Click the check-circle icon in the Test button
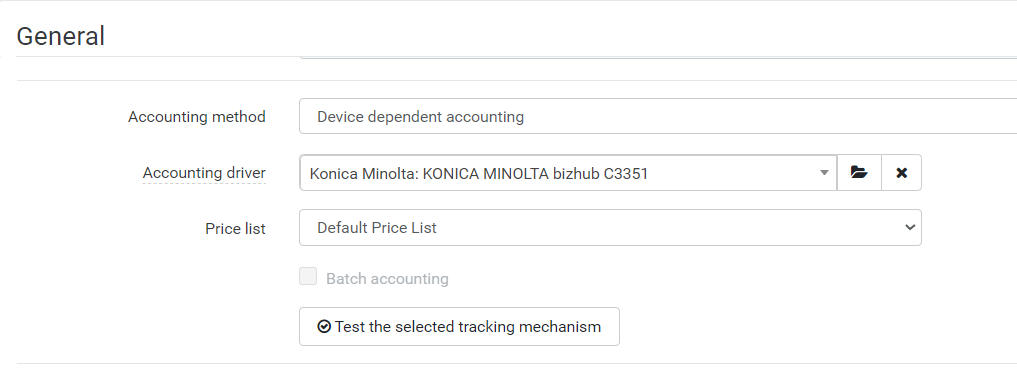The image size is (1017, 371). tap(324, 326)
